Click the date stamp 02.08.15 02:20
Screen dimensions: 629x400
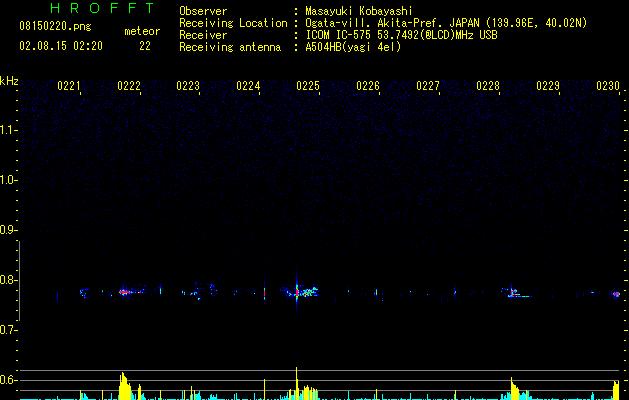(61, 46)
